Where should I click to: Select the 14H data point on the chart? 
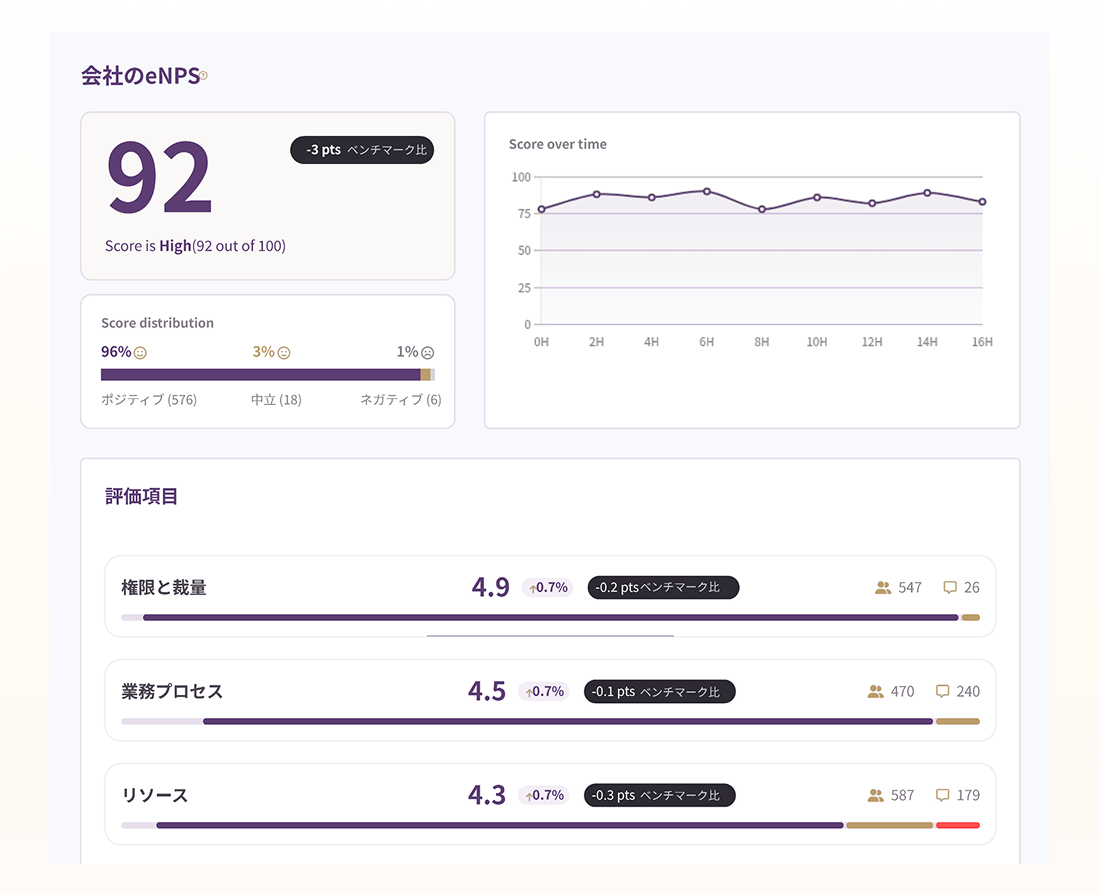coord(927,192)
